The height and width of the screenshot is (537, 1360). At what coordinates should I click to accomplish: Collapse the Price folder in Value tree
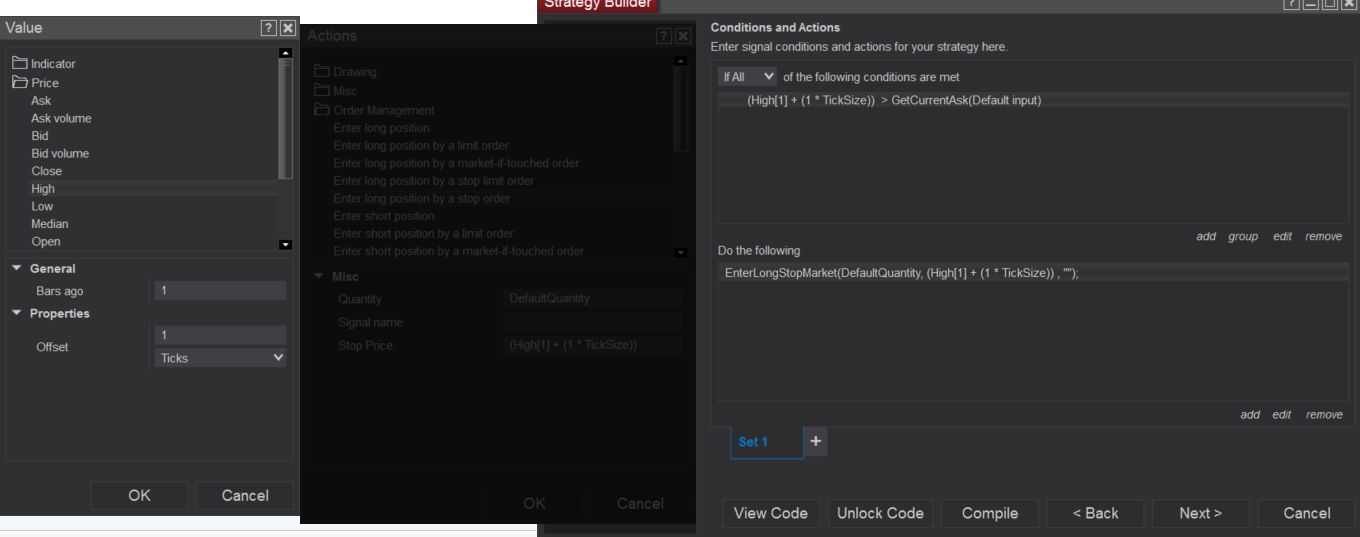coord(35,83)
